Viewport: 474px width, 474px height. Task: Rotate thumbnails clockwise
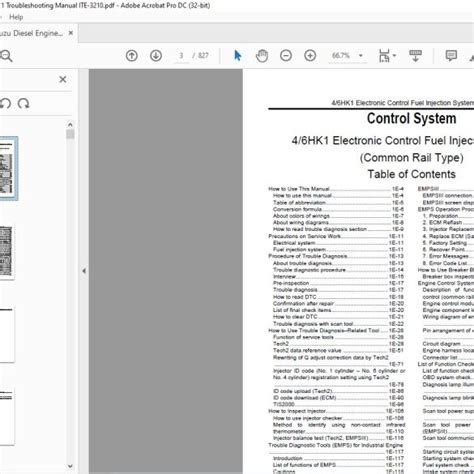coord(24,104)
